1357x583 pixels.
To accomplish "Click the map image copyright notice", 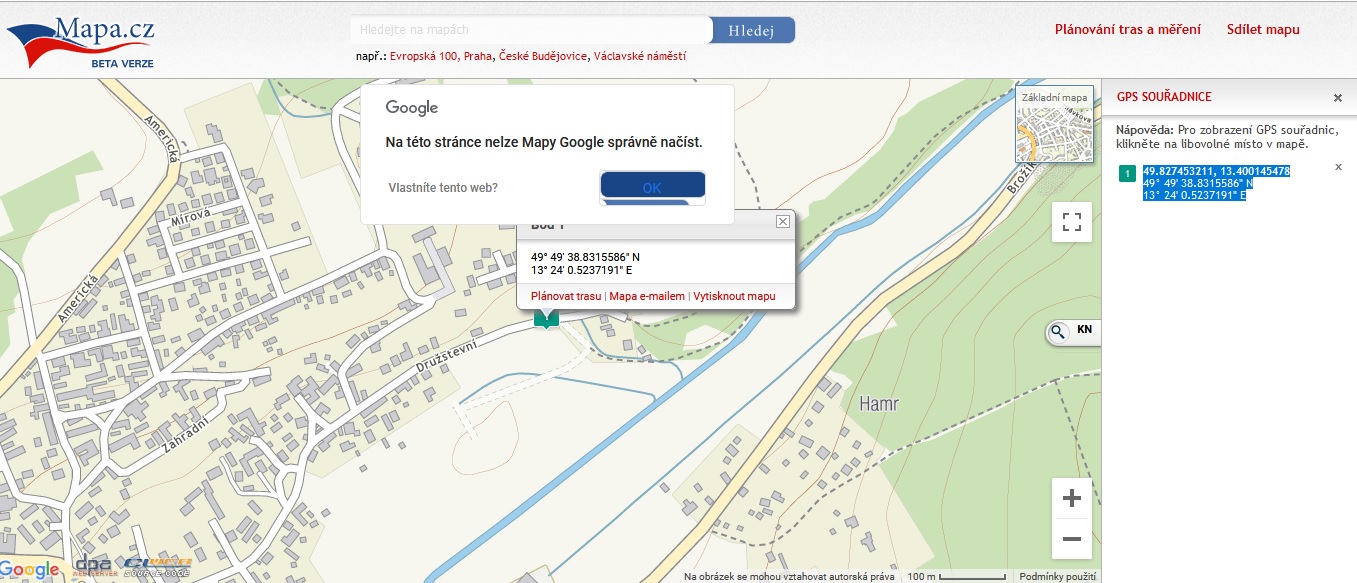I will [789, 577].
